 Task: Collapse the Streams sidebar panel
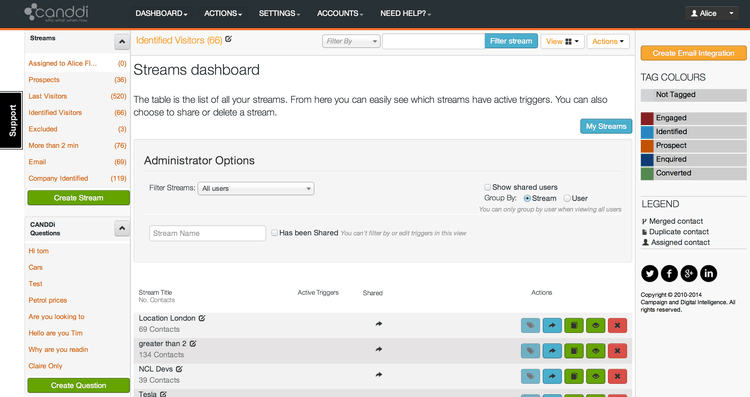122,42
